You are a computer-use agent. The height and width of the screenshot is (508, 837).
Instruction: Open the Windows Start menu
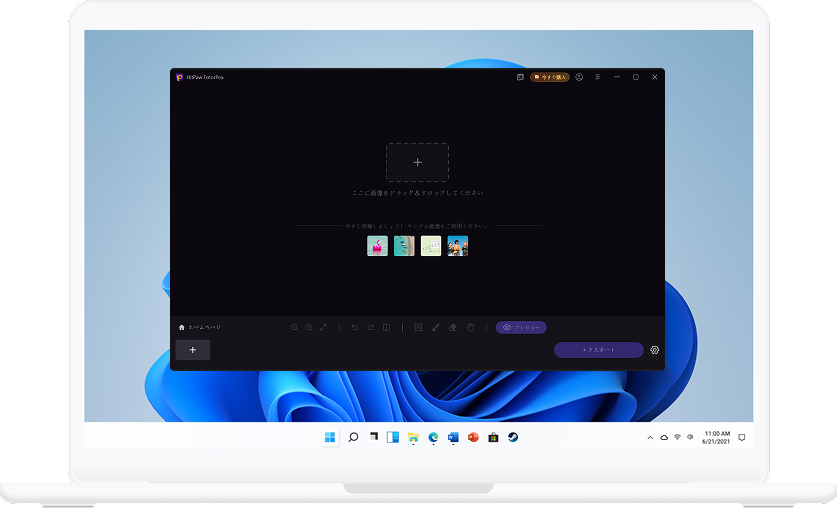point(330,438)
